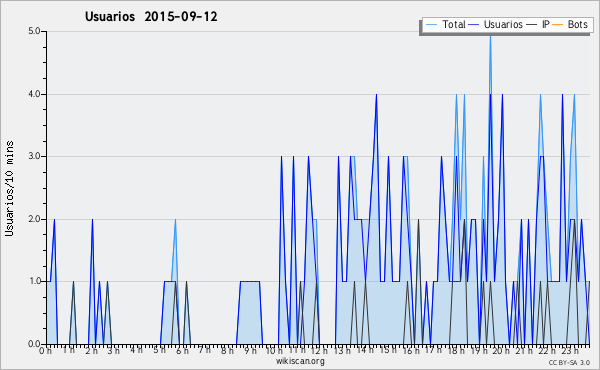
Task: Click the light blue Total legend line
Action: pyautogui.click(x=431, y=25)
